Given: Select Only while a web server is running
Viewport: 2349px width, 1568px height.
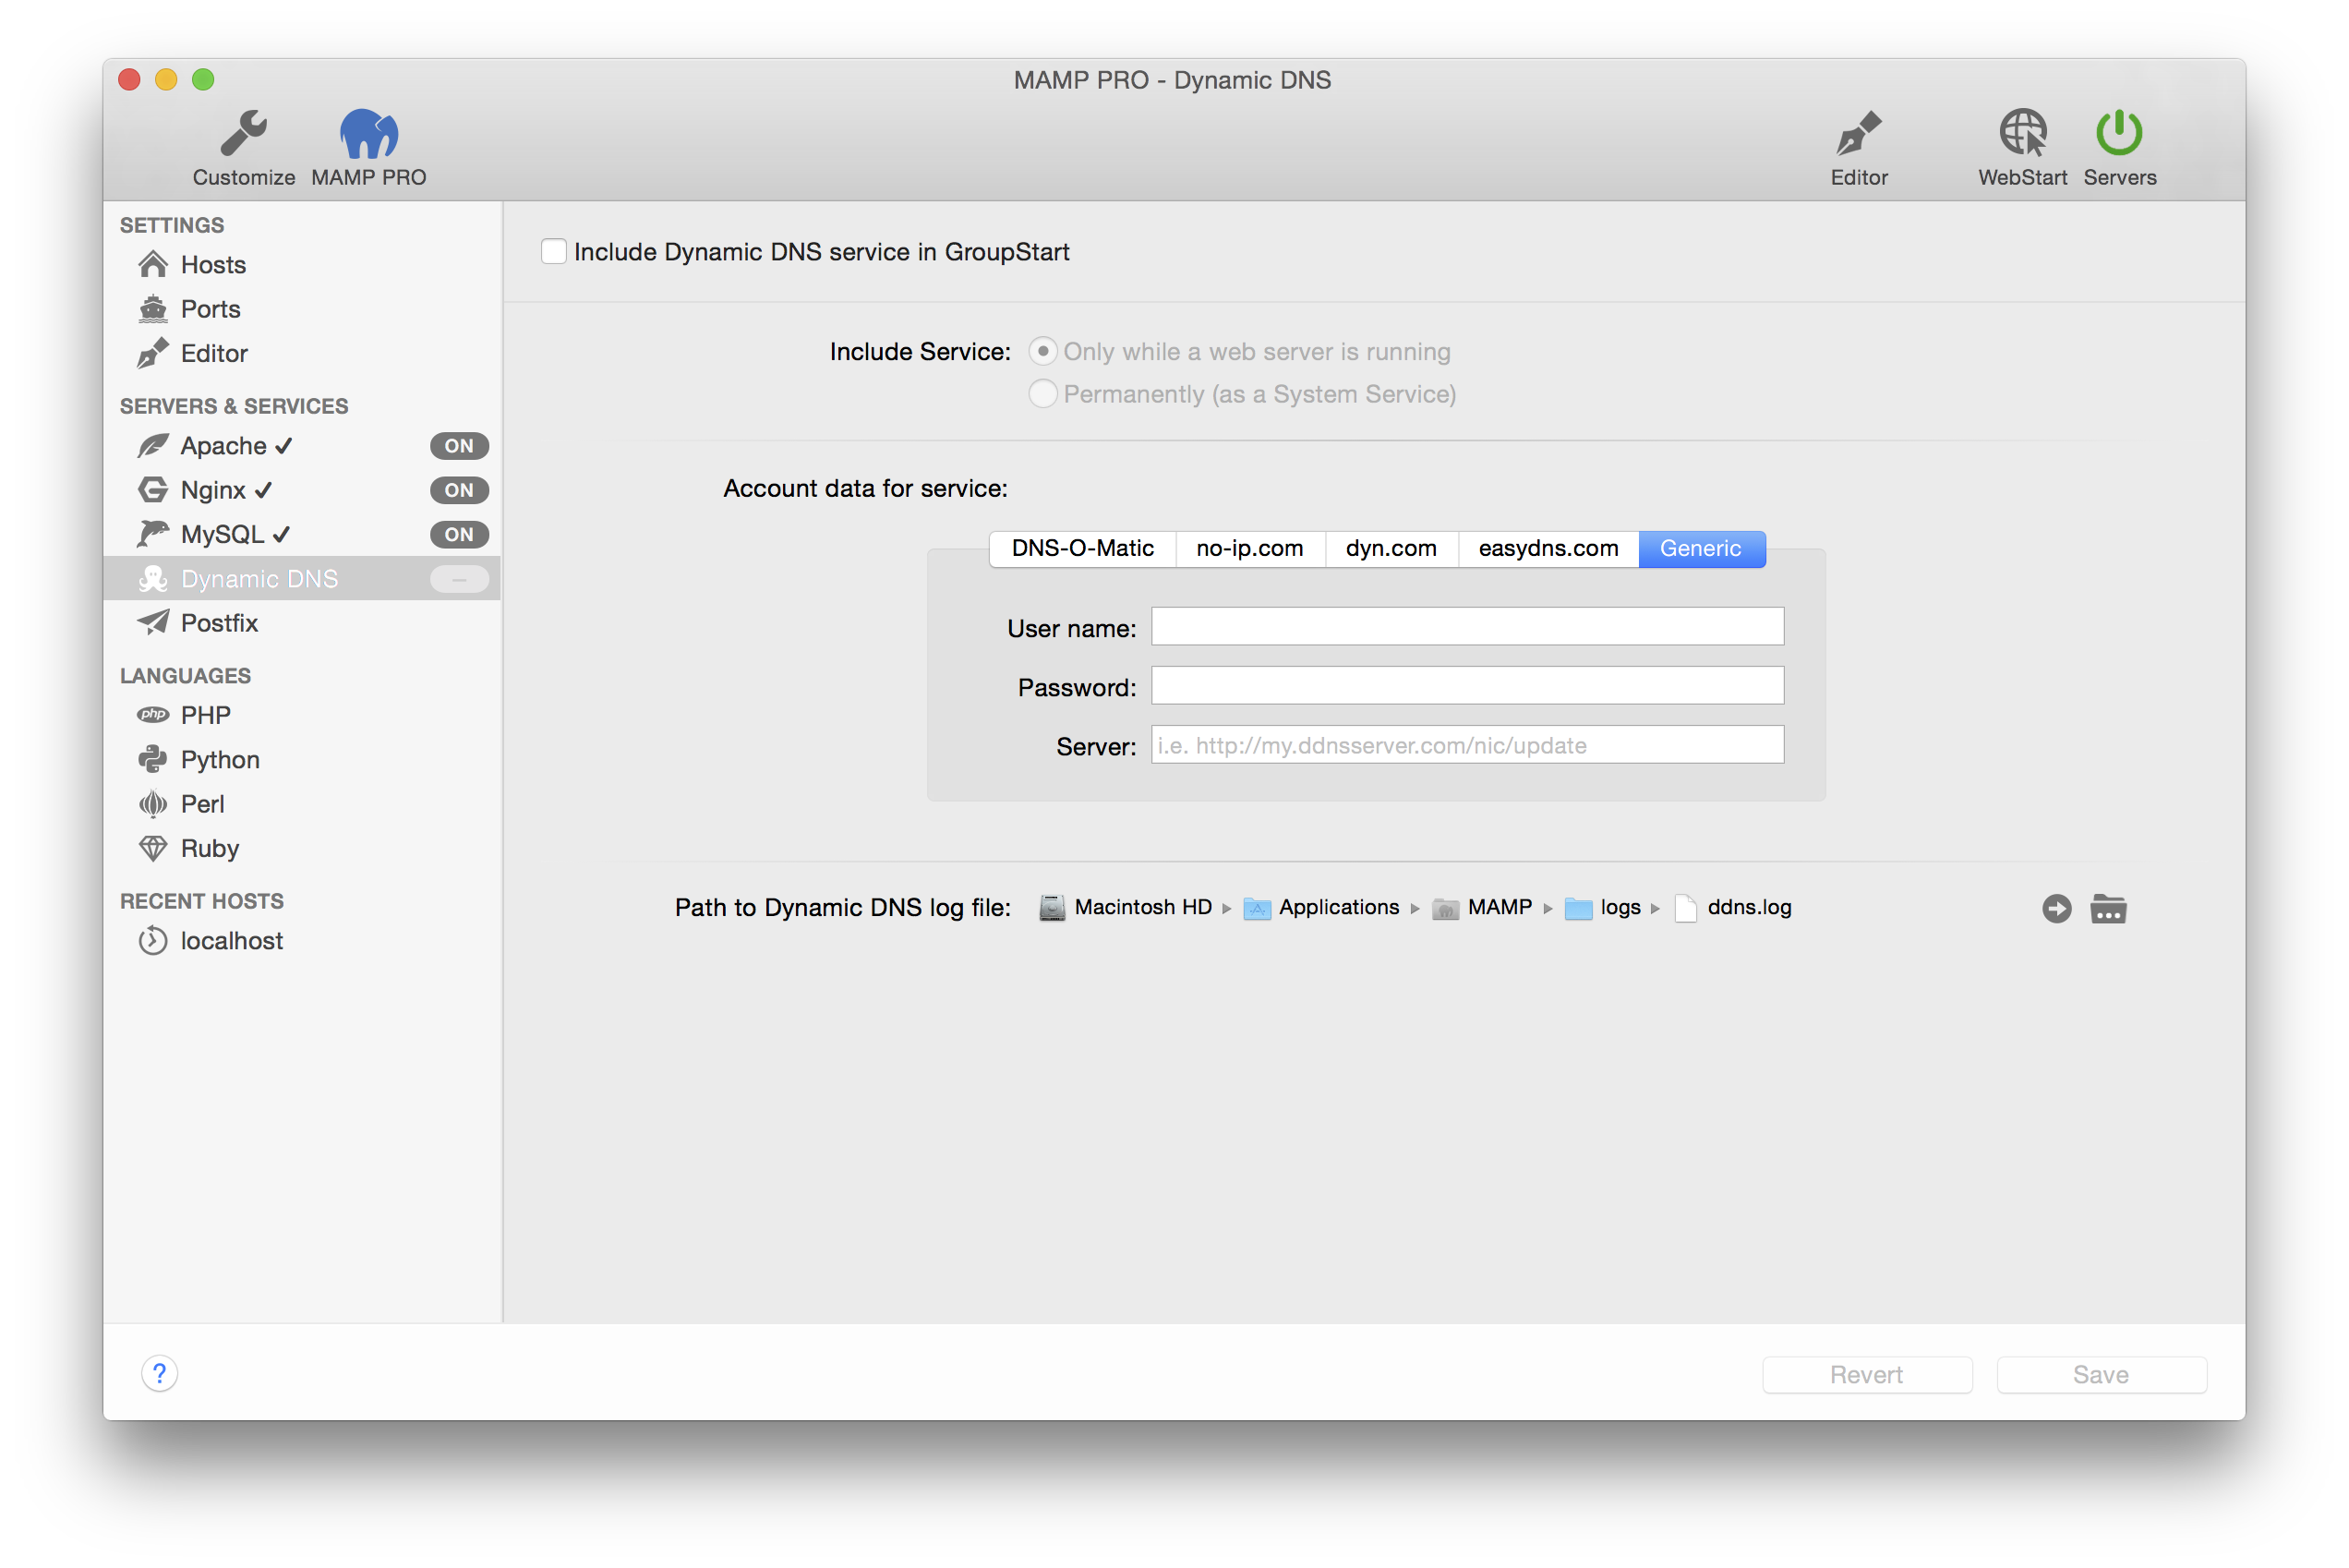Looking at the screenshot, I should (1042, 352).
